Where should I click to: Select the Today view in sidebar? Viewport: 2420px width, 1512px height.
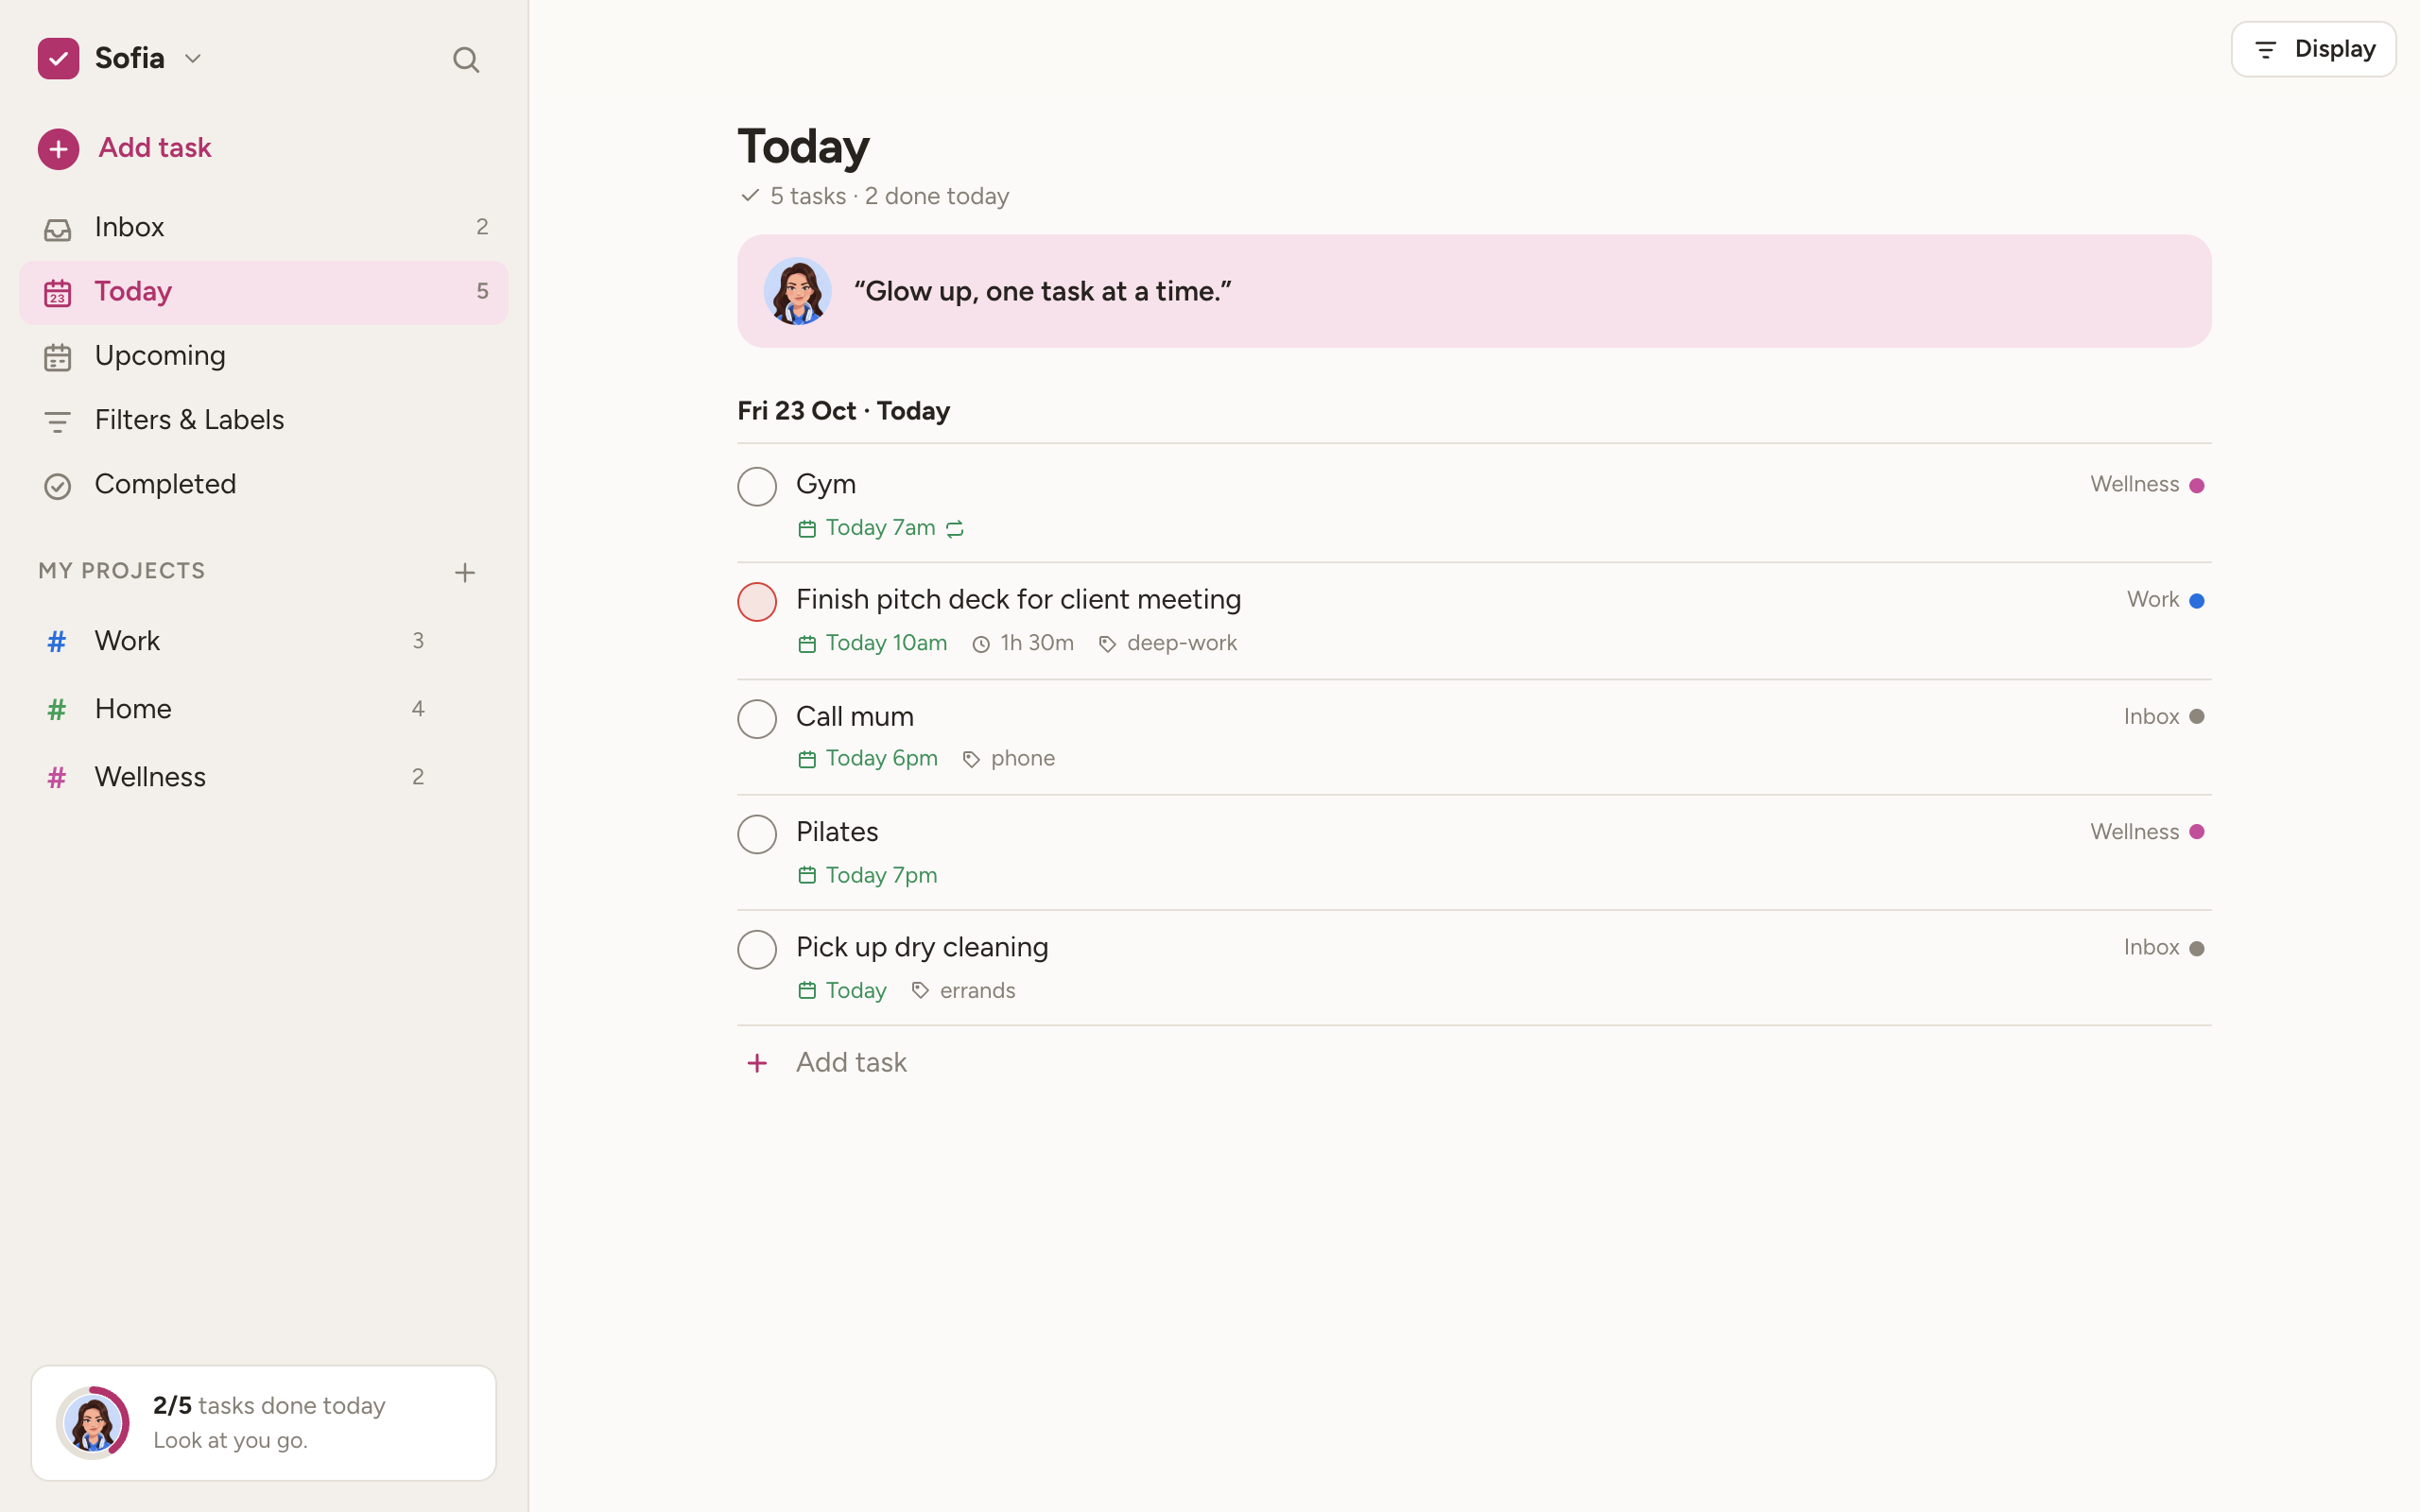264,292
